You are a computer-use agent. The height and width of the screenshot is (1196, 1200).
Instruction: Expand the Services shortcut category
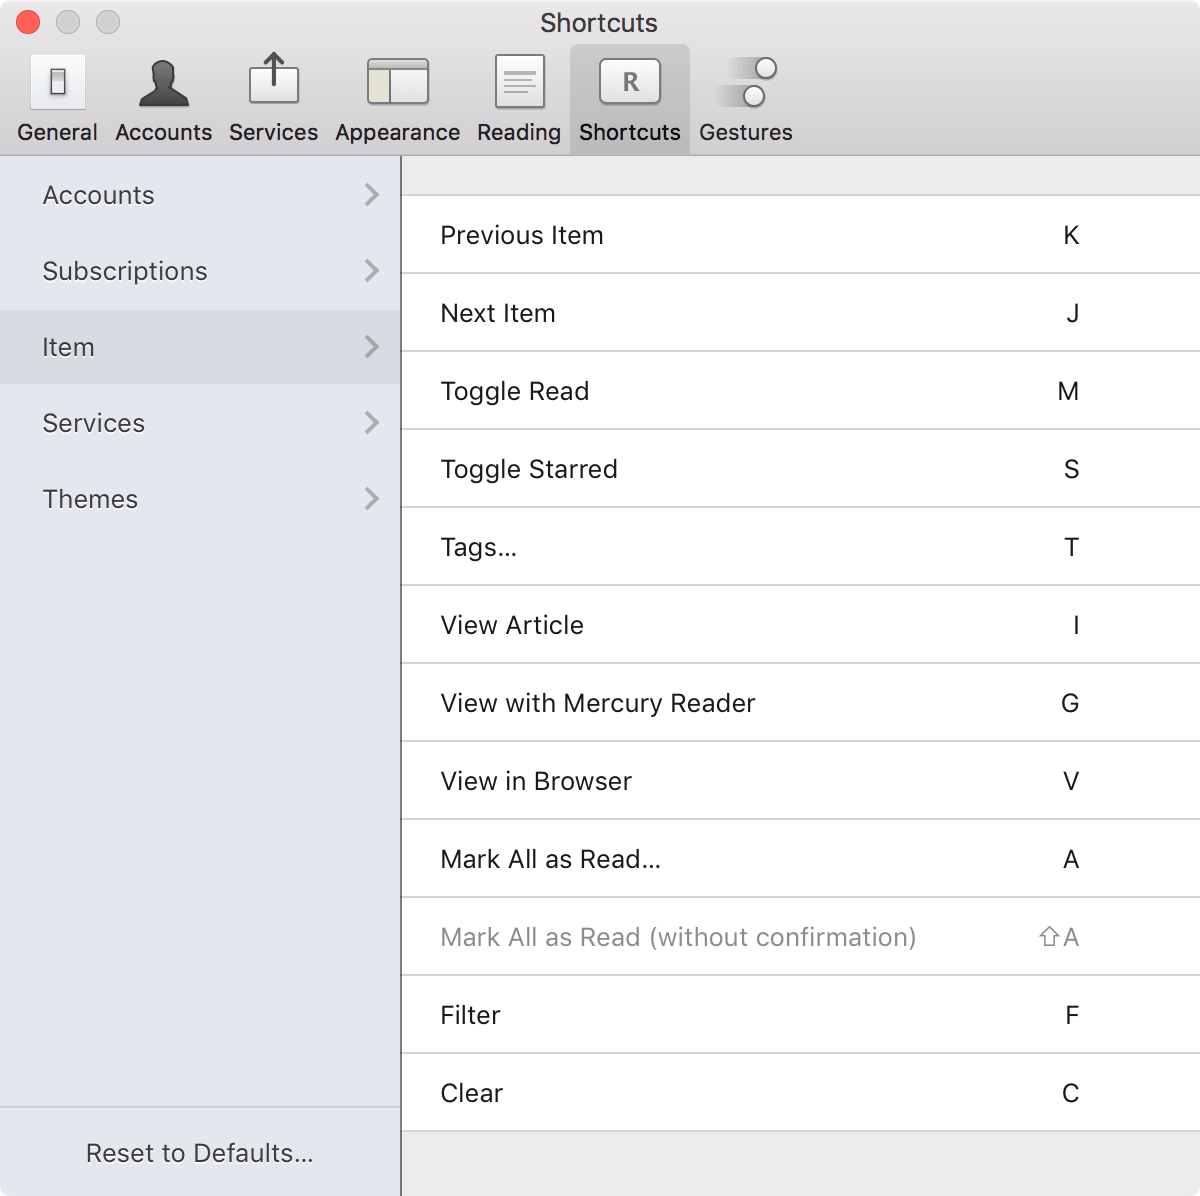200,423
